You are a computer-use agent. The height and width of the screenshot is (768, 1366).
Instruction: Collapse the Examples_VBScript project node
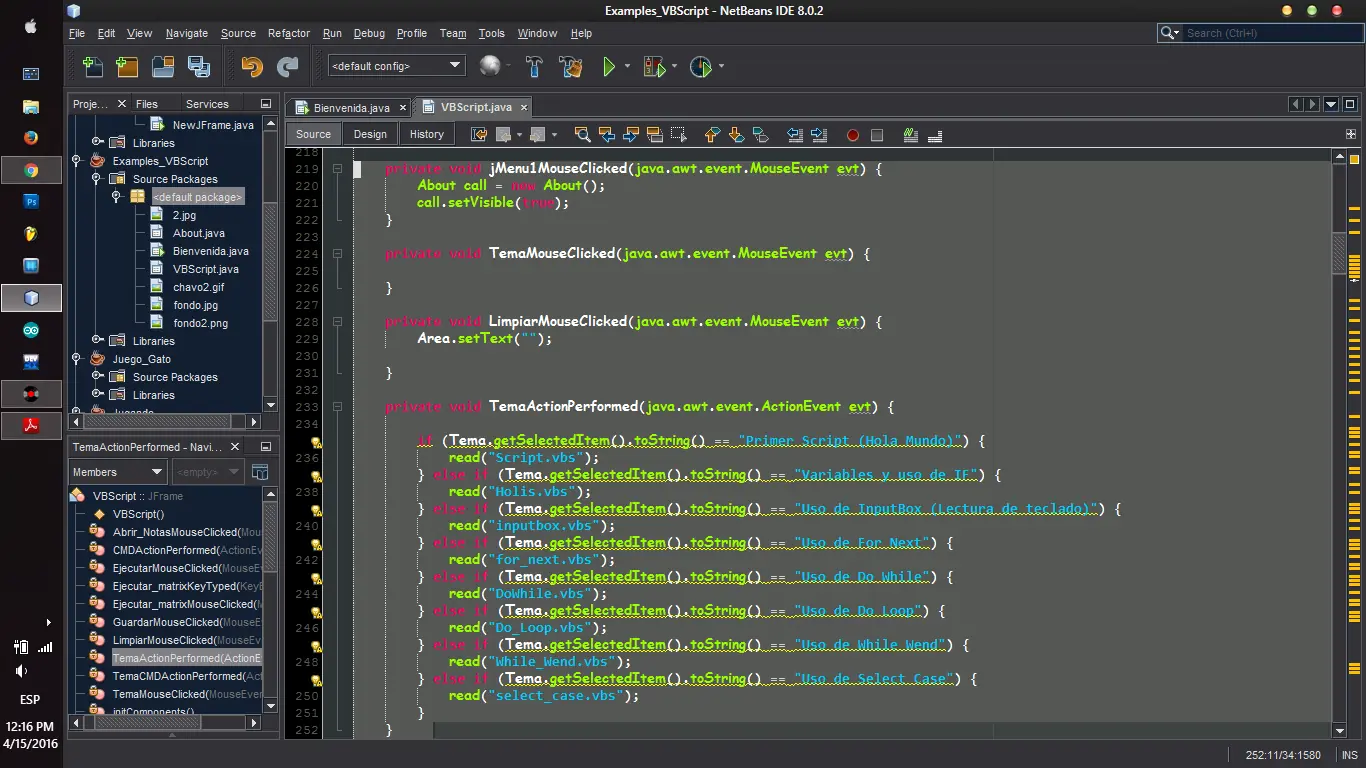click(x=76, y=161)
